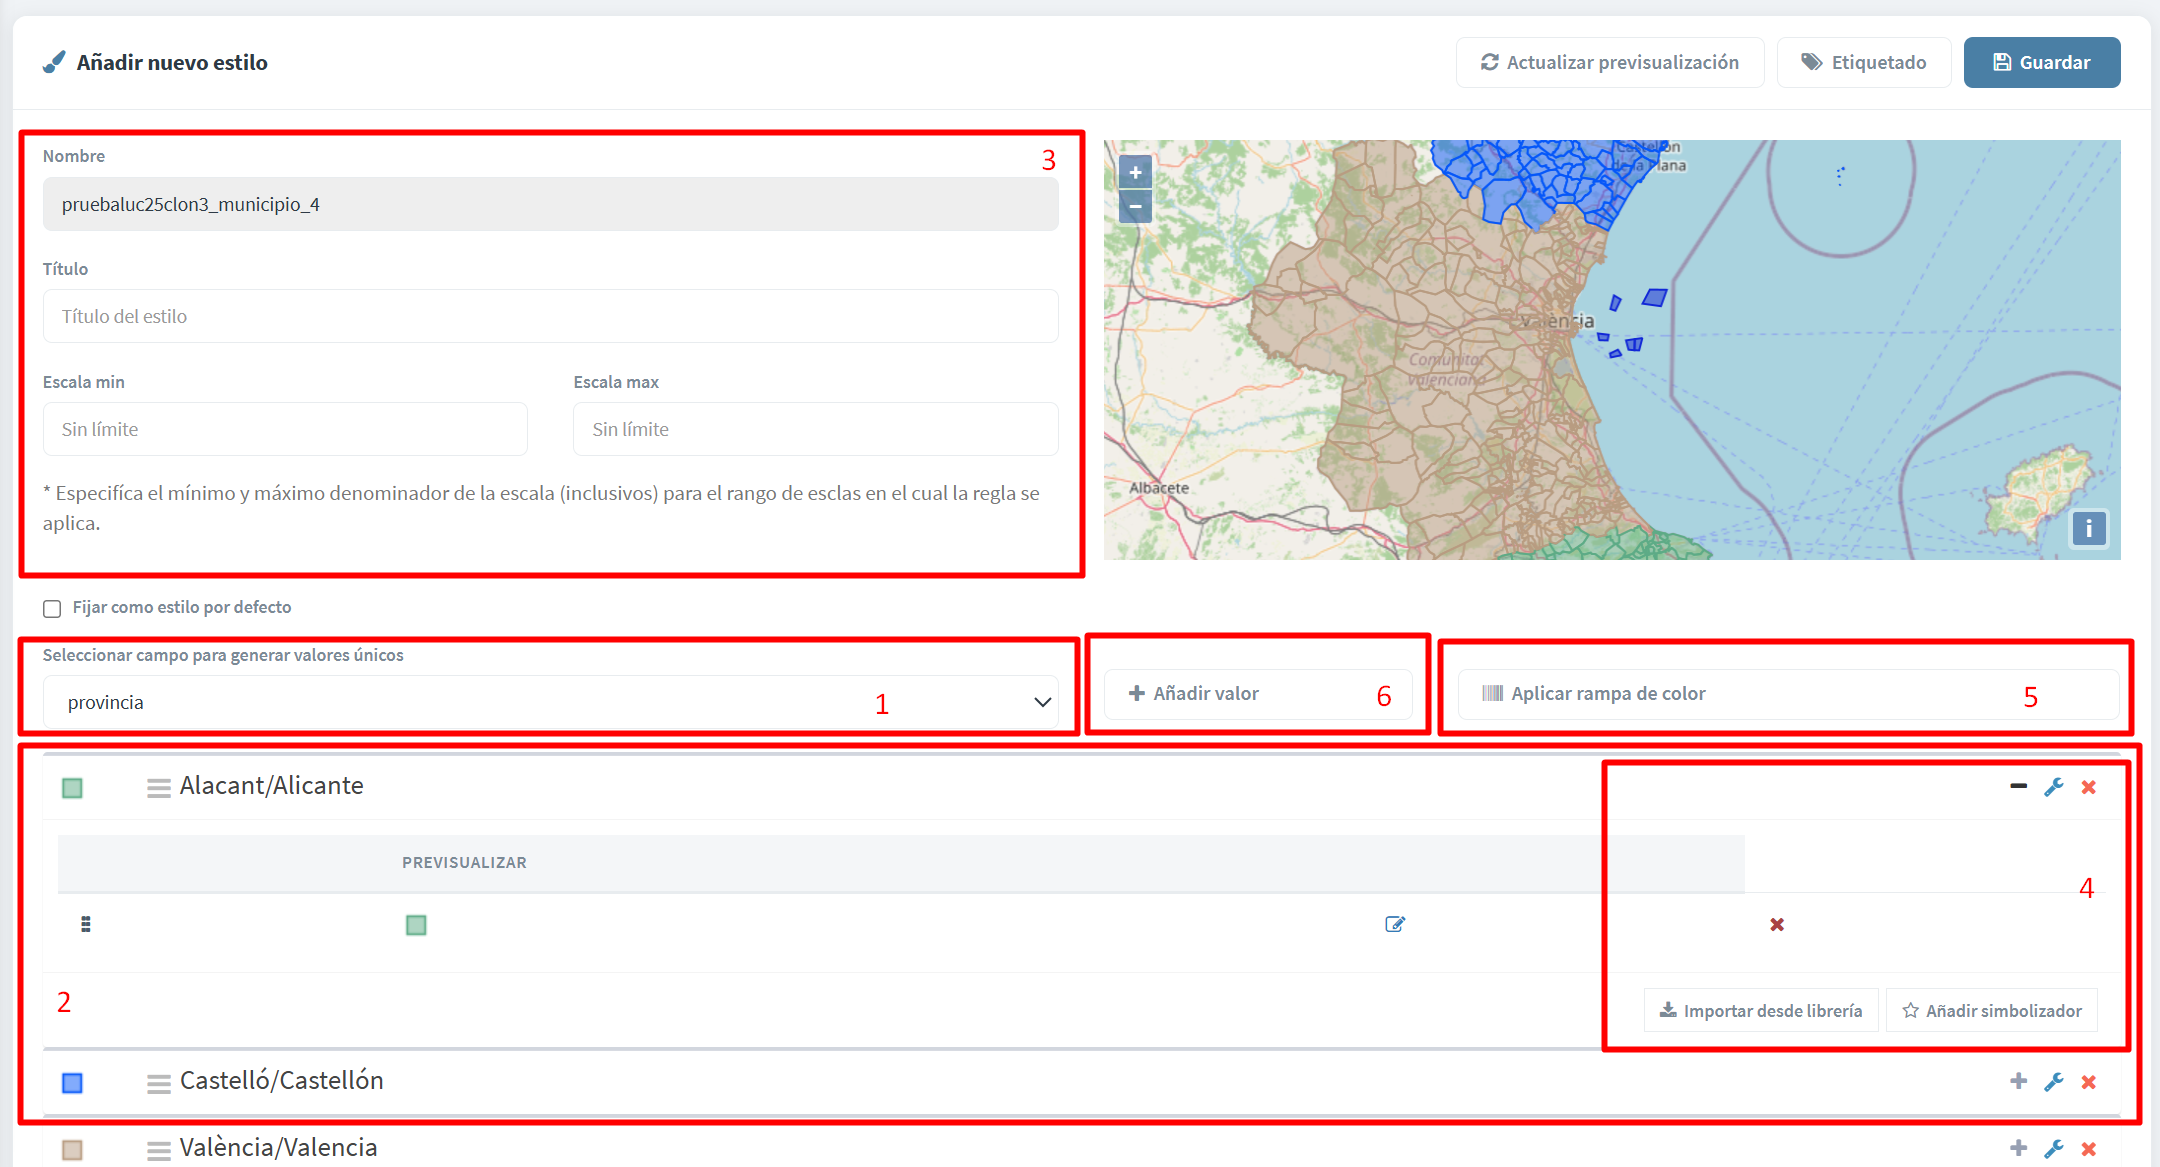Grab the Castelló/Castellón reorder handle
This screenshot has height=1167, width=2160.
[158, 1083]
